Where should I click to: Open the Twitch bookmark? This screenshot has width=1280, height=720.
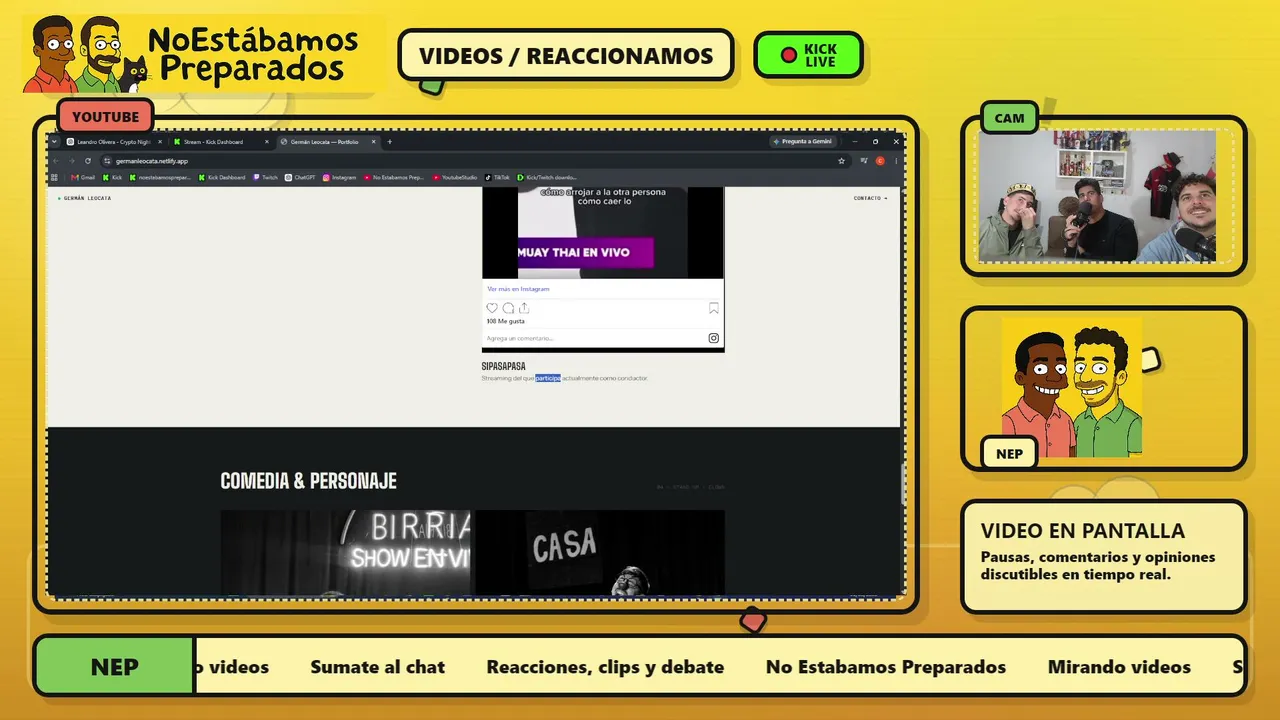(x=266, y=177)
